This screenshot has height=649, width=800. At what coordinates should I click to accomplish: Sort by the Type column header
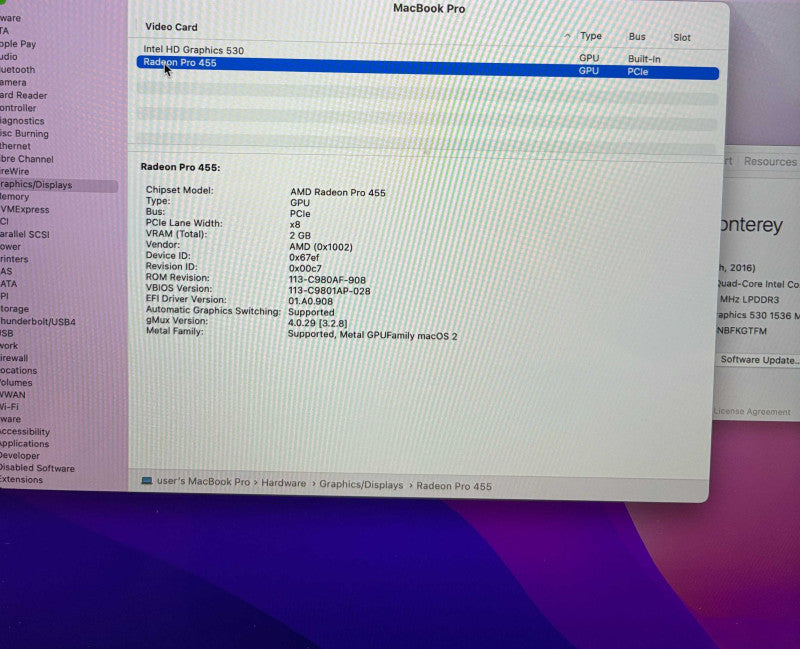click(590, 36)
